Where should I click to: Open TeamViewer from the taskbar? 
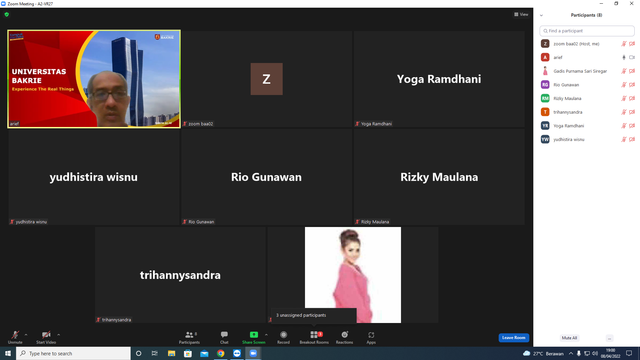click(x=237, y=353)
